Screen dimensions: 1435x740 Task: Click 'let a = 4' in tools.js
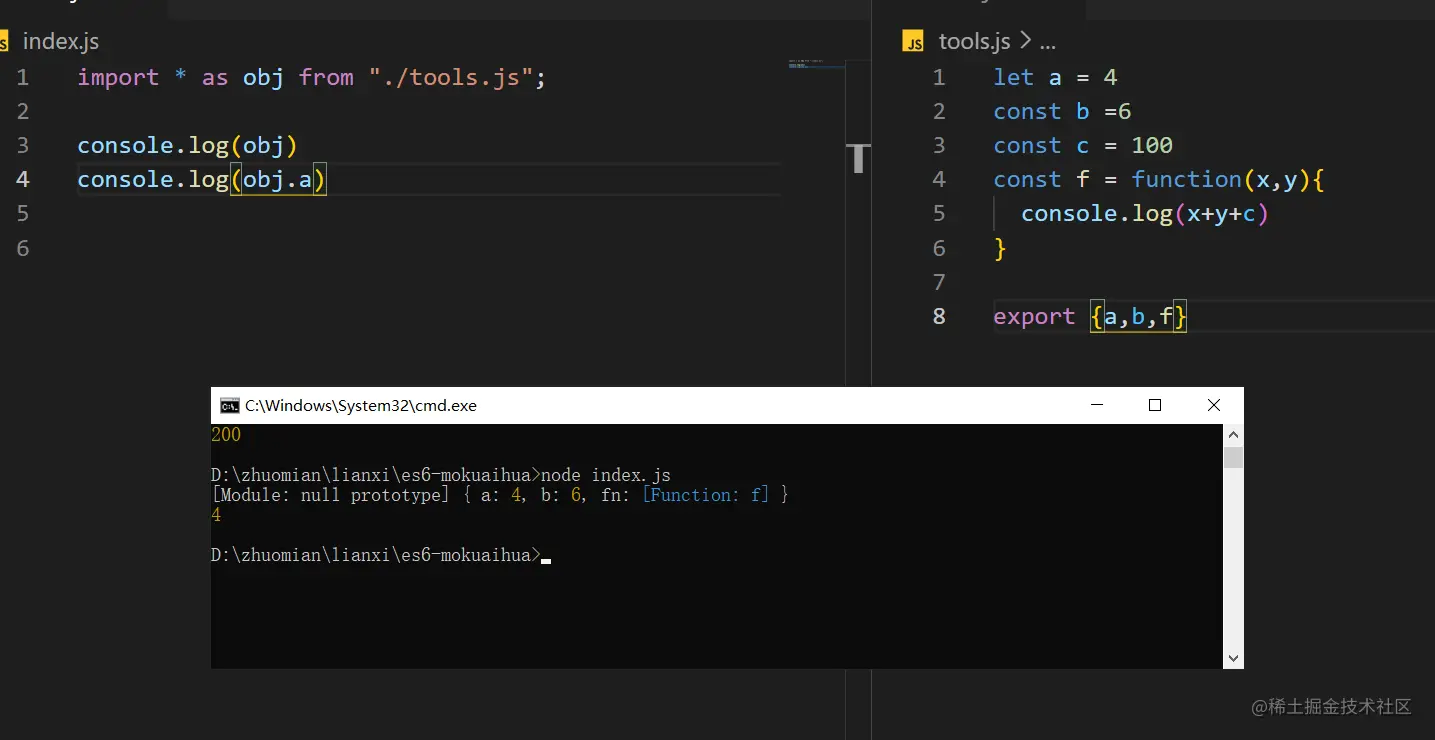pos(1055,77)
